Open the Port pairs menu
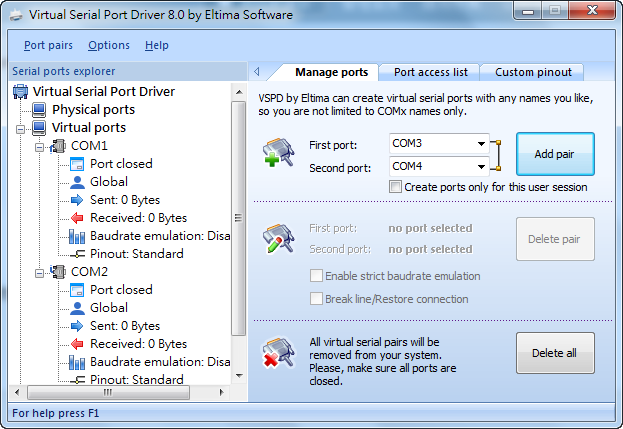The width and height of the screenshot is (623, 429). pos(48,45)
